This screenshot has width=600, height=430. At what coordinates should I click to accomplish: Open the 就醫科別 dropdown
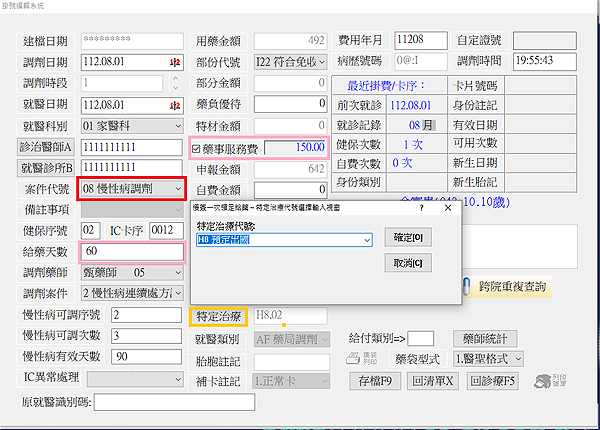[178, 126]
